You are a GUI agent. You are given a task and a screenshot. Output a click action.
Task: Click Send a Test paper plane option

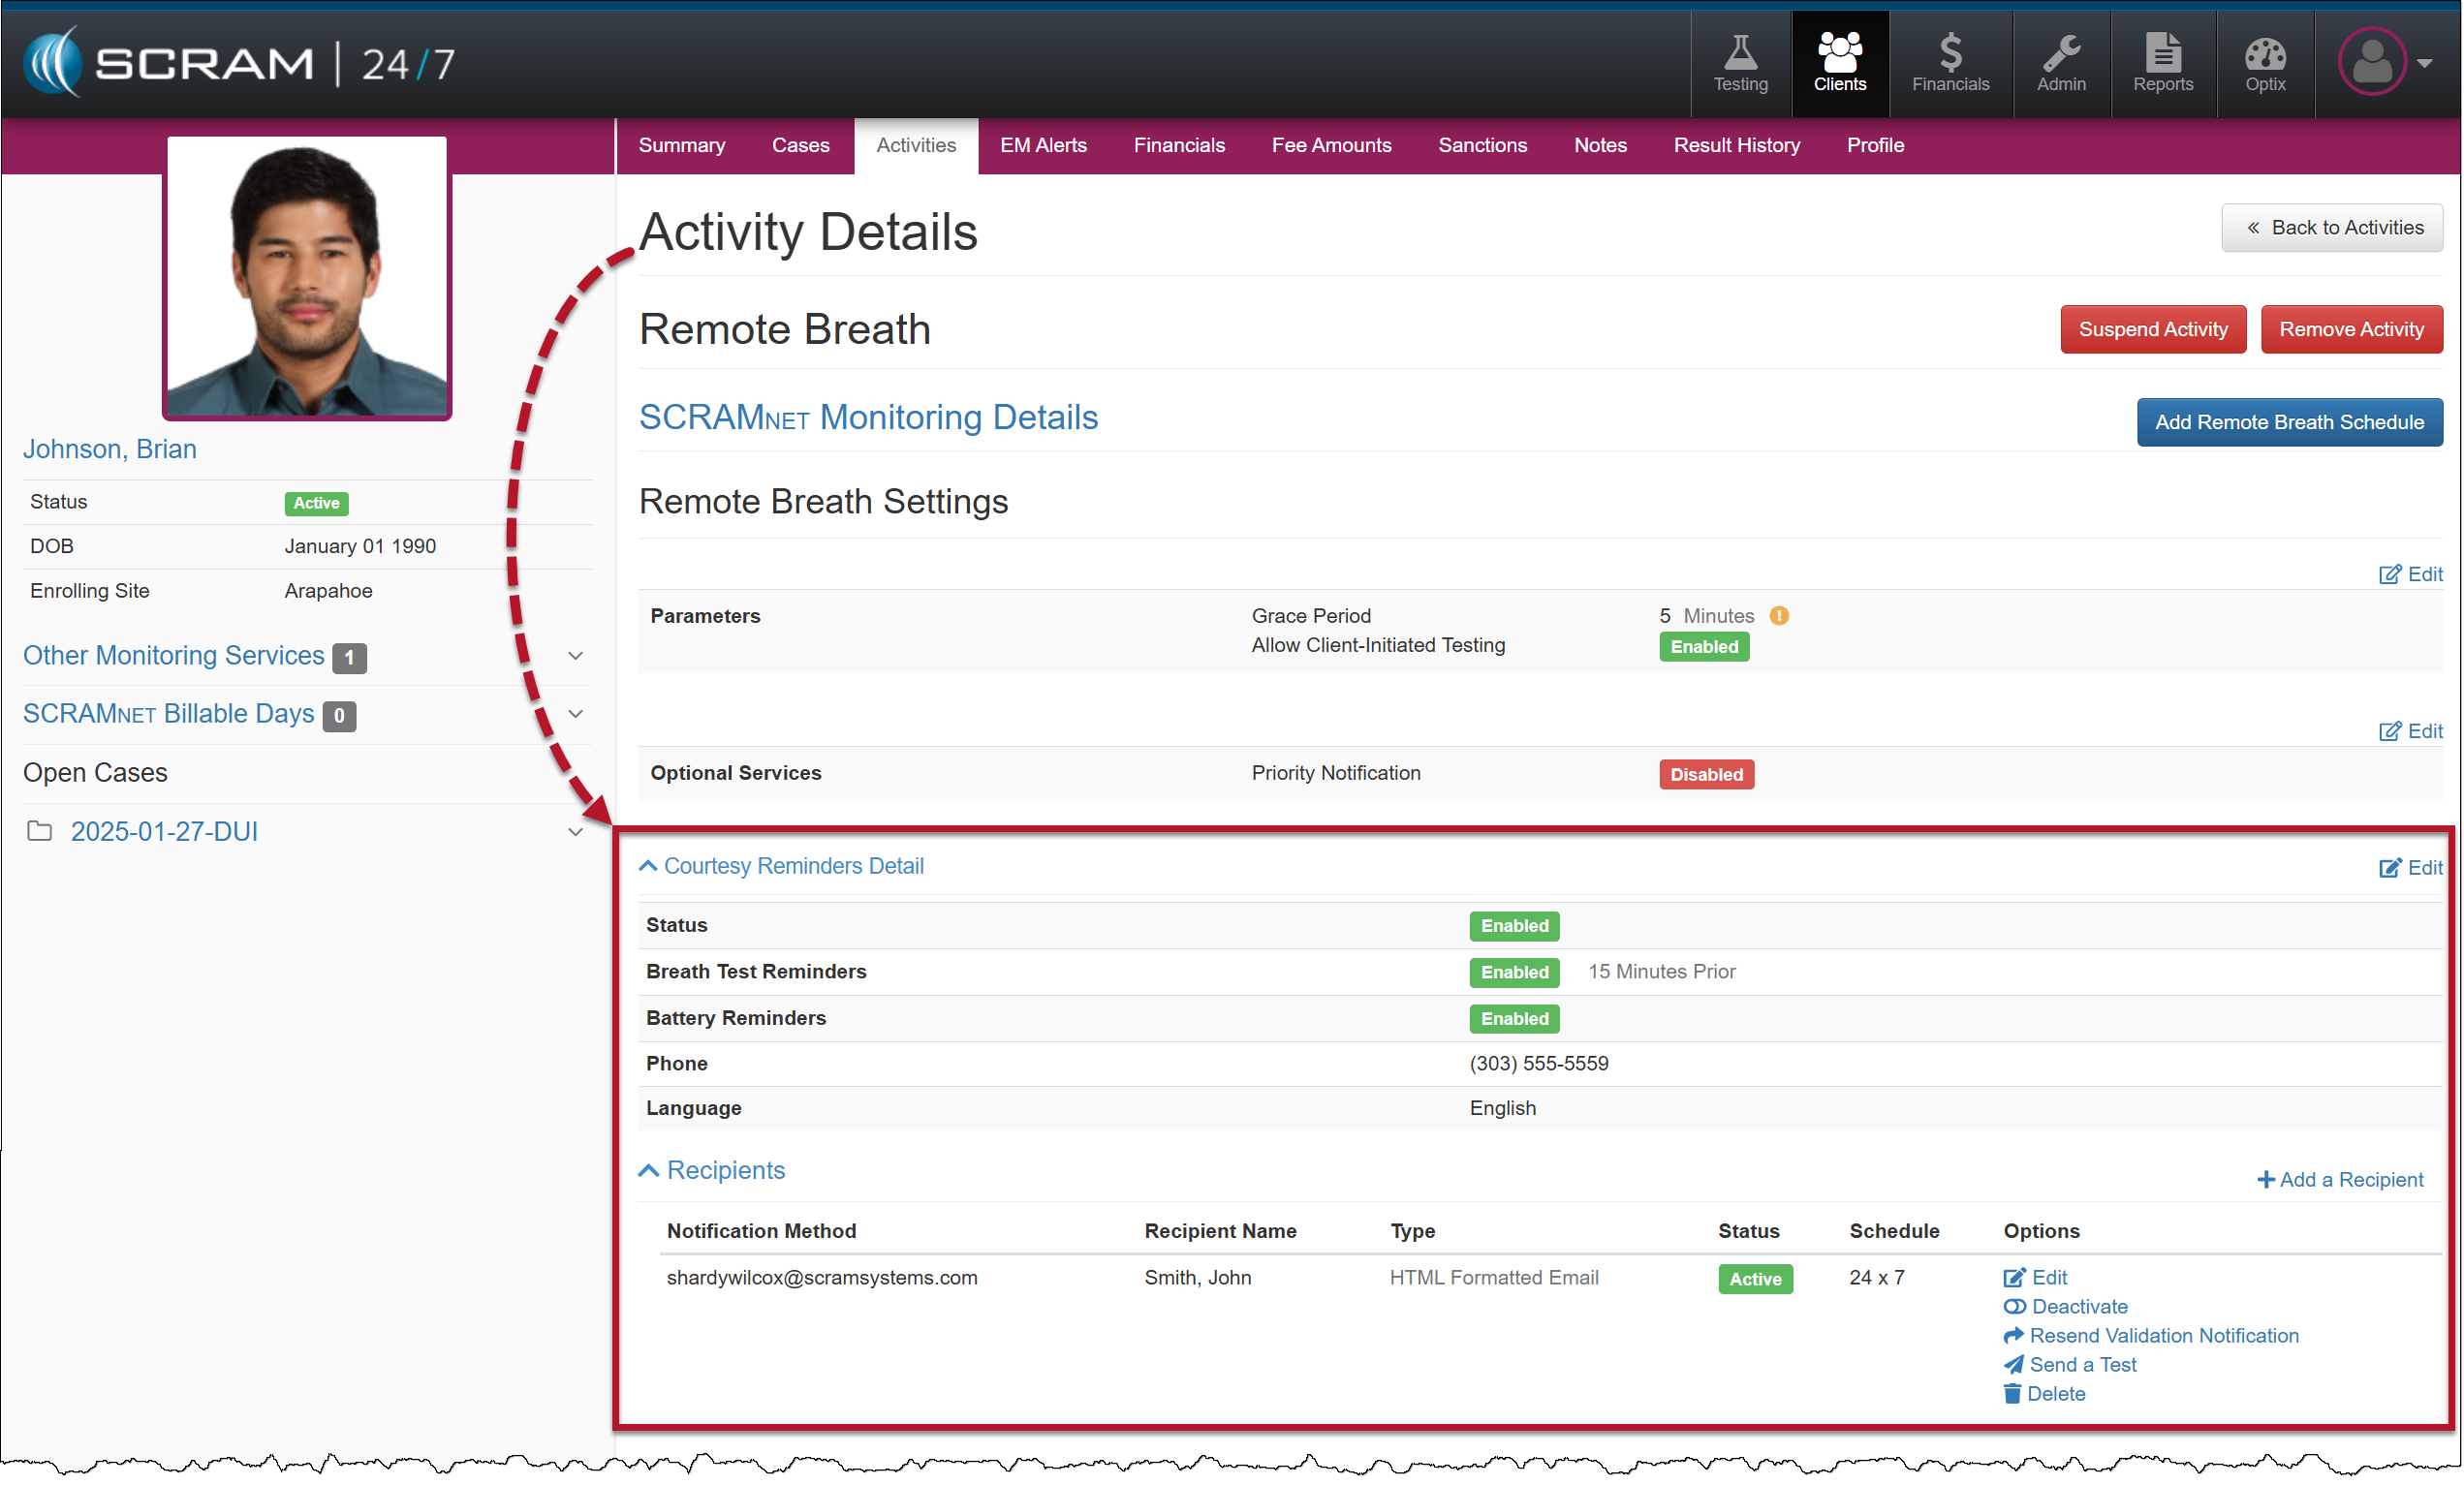tap(2069, 1364)
